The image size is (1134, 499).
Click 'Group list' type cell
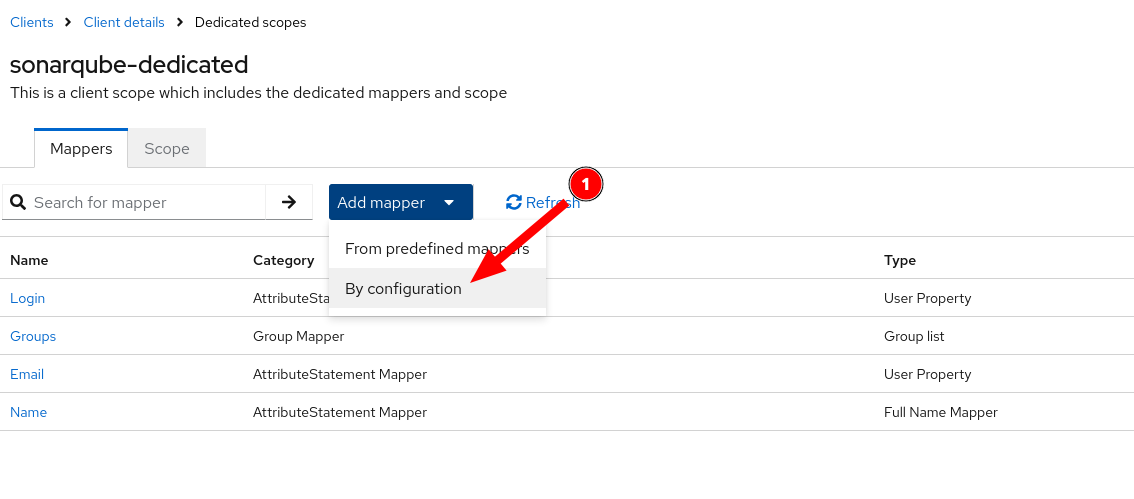[x=914, y=336]
